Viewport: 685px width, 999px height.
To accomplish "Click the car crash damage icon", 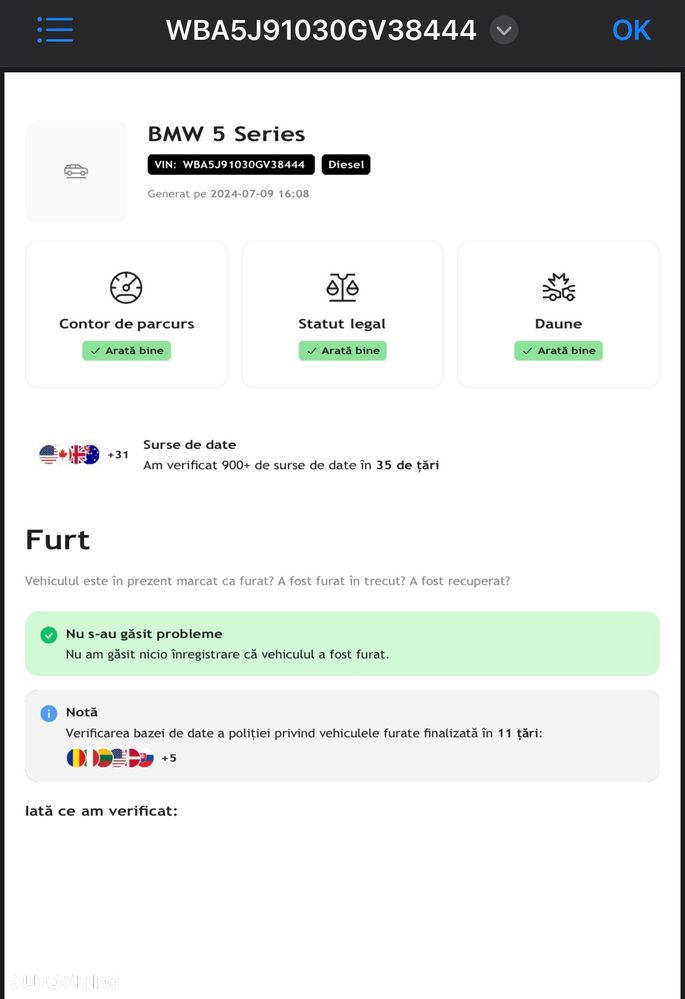I will click(x=558, y=287).
